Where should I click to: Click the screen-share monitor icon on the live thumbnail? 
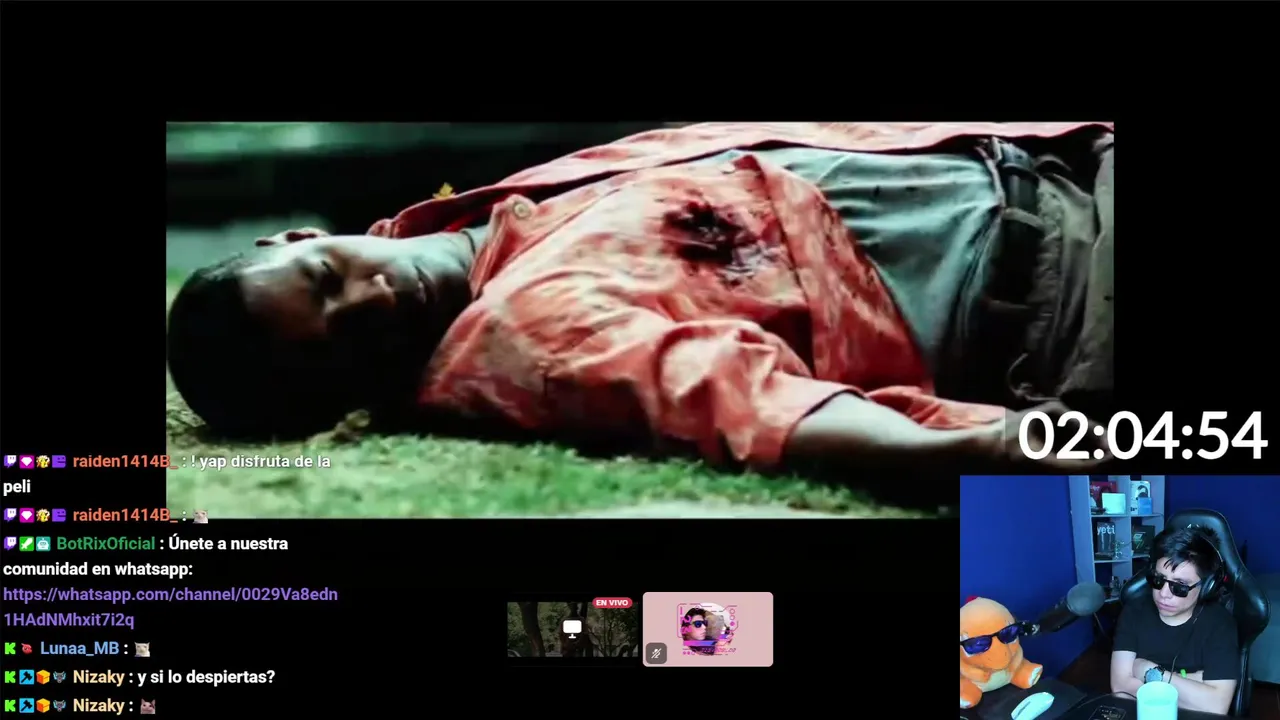coord(572,628)
